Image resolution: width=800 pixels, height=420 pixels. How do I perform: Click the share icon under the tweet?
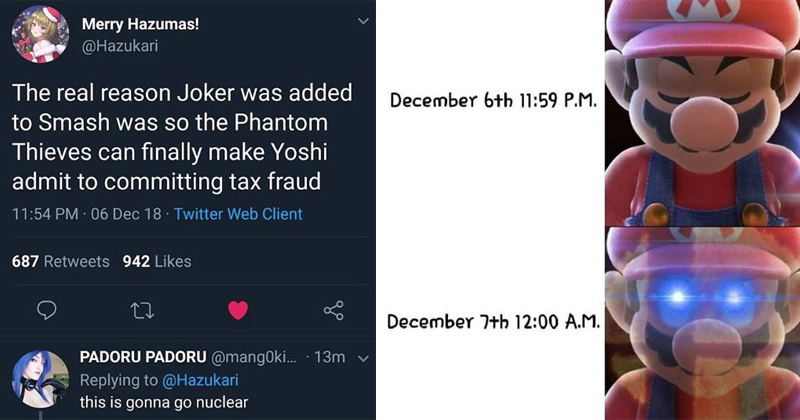point(334,311)
